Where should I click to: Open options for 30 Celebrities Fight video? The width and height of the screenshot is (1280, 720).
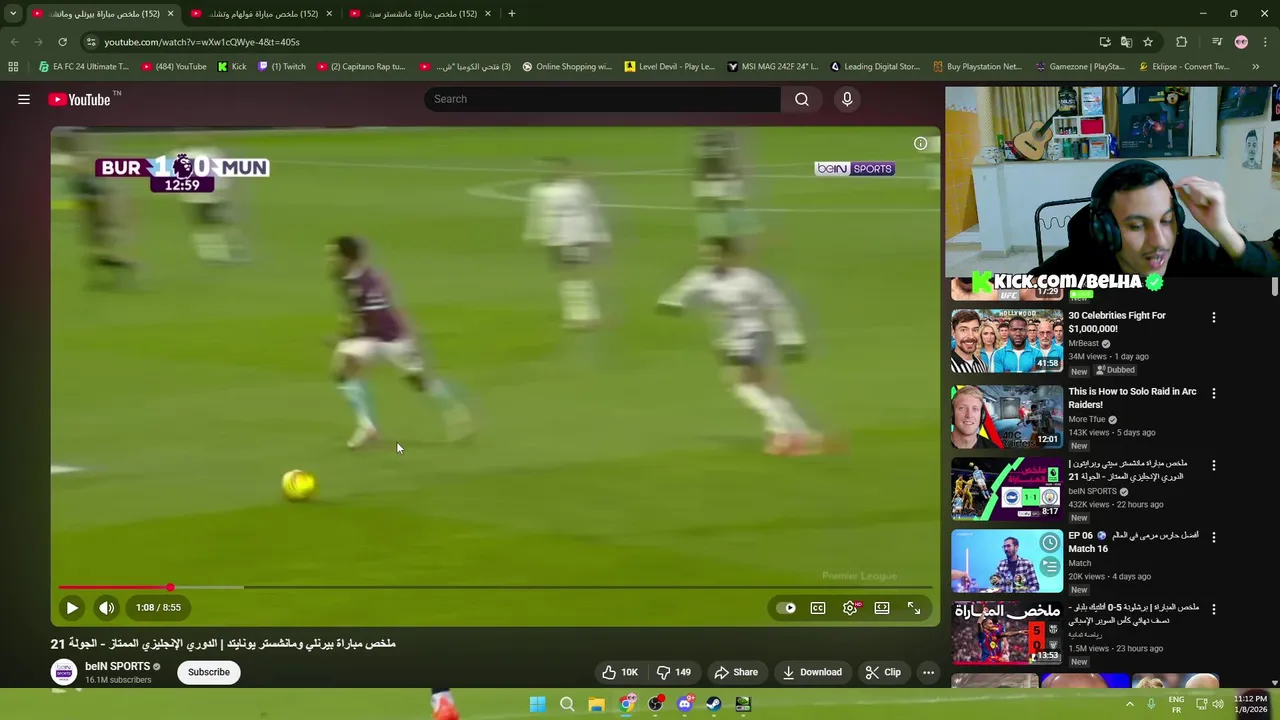[x=1214, y=317]
